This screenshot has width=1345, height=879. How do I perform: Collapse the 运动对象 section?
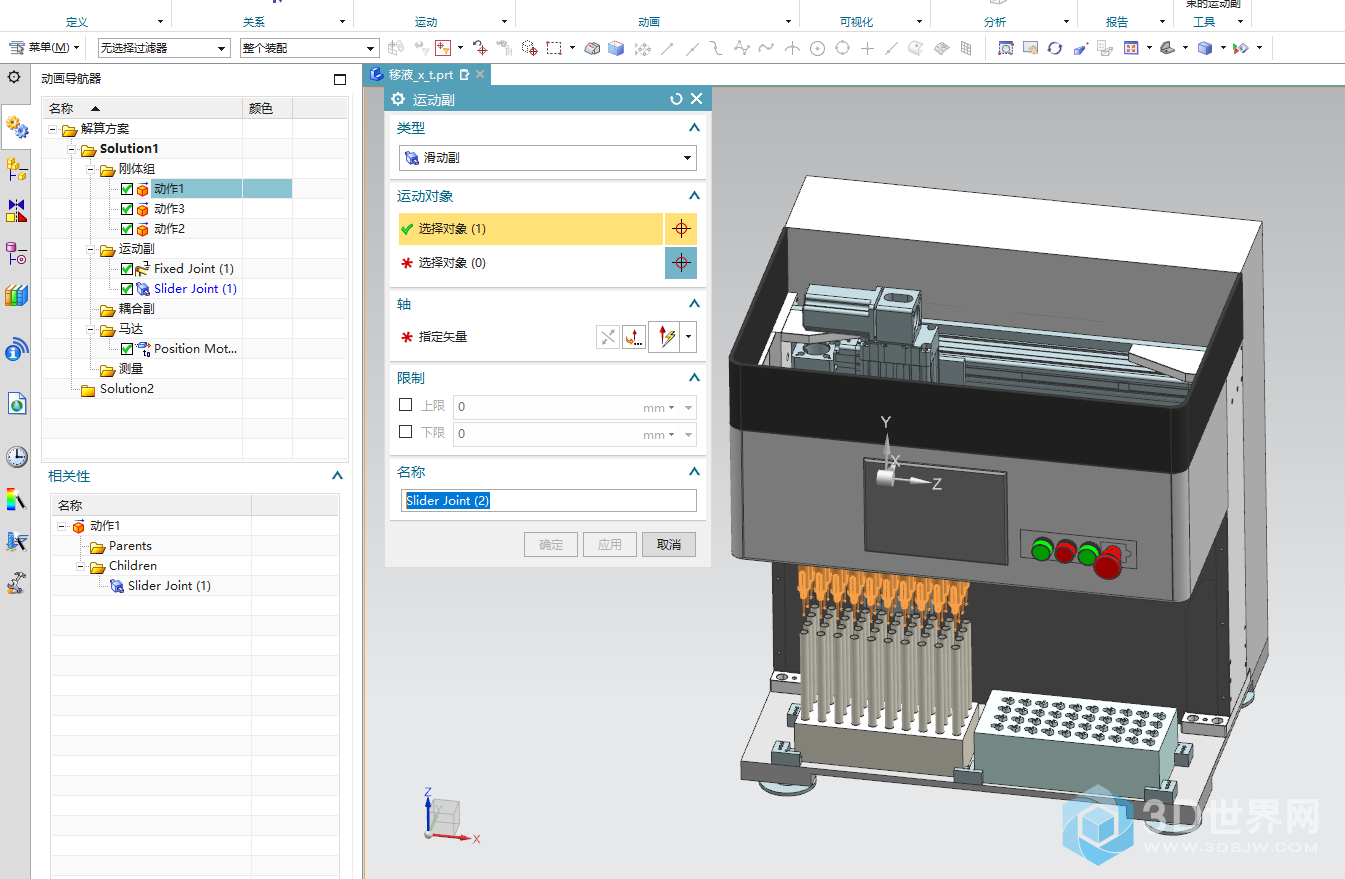point(694,196)
